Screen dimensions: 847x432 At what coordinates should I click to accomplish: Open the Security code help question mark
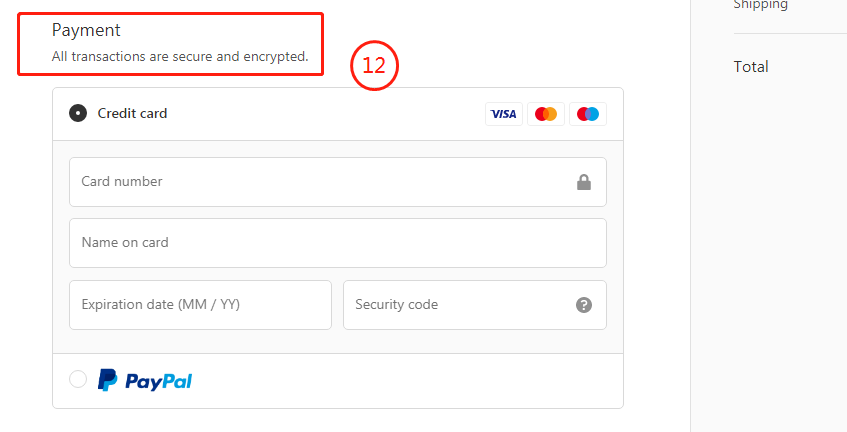584,305
